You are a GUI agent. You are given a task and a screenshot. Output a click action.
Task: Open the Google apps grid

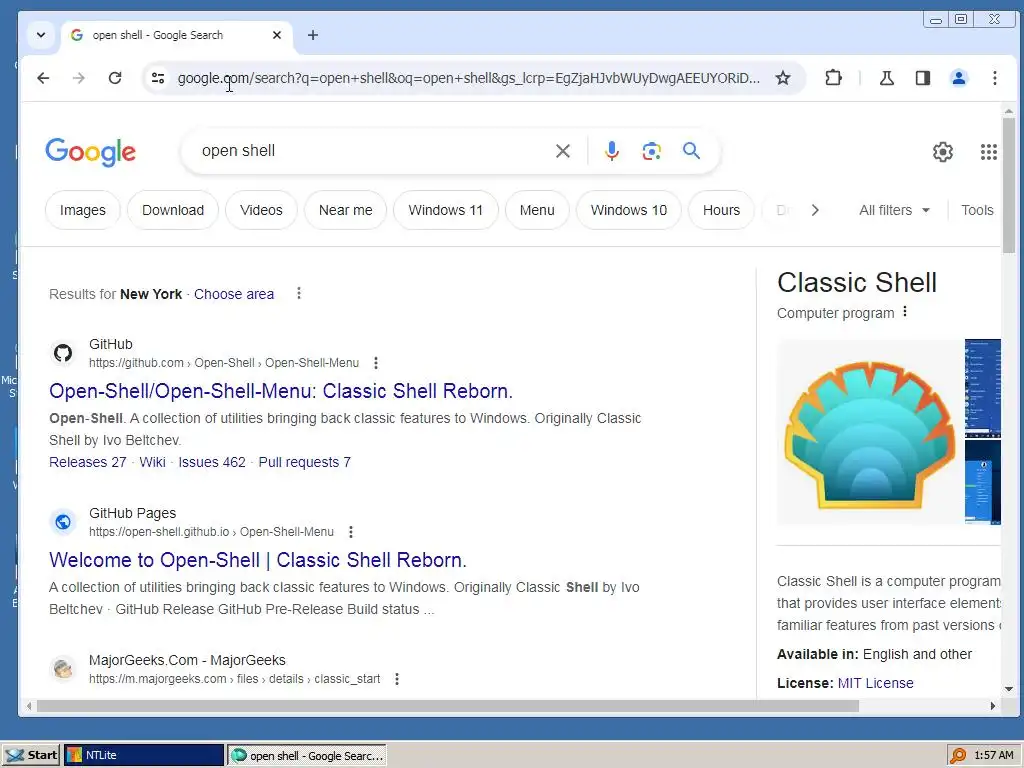[988, 152]
